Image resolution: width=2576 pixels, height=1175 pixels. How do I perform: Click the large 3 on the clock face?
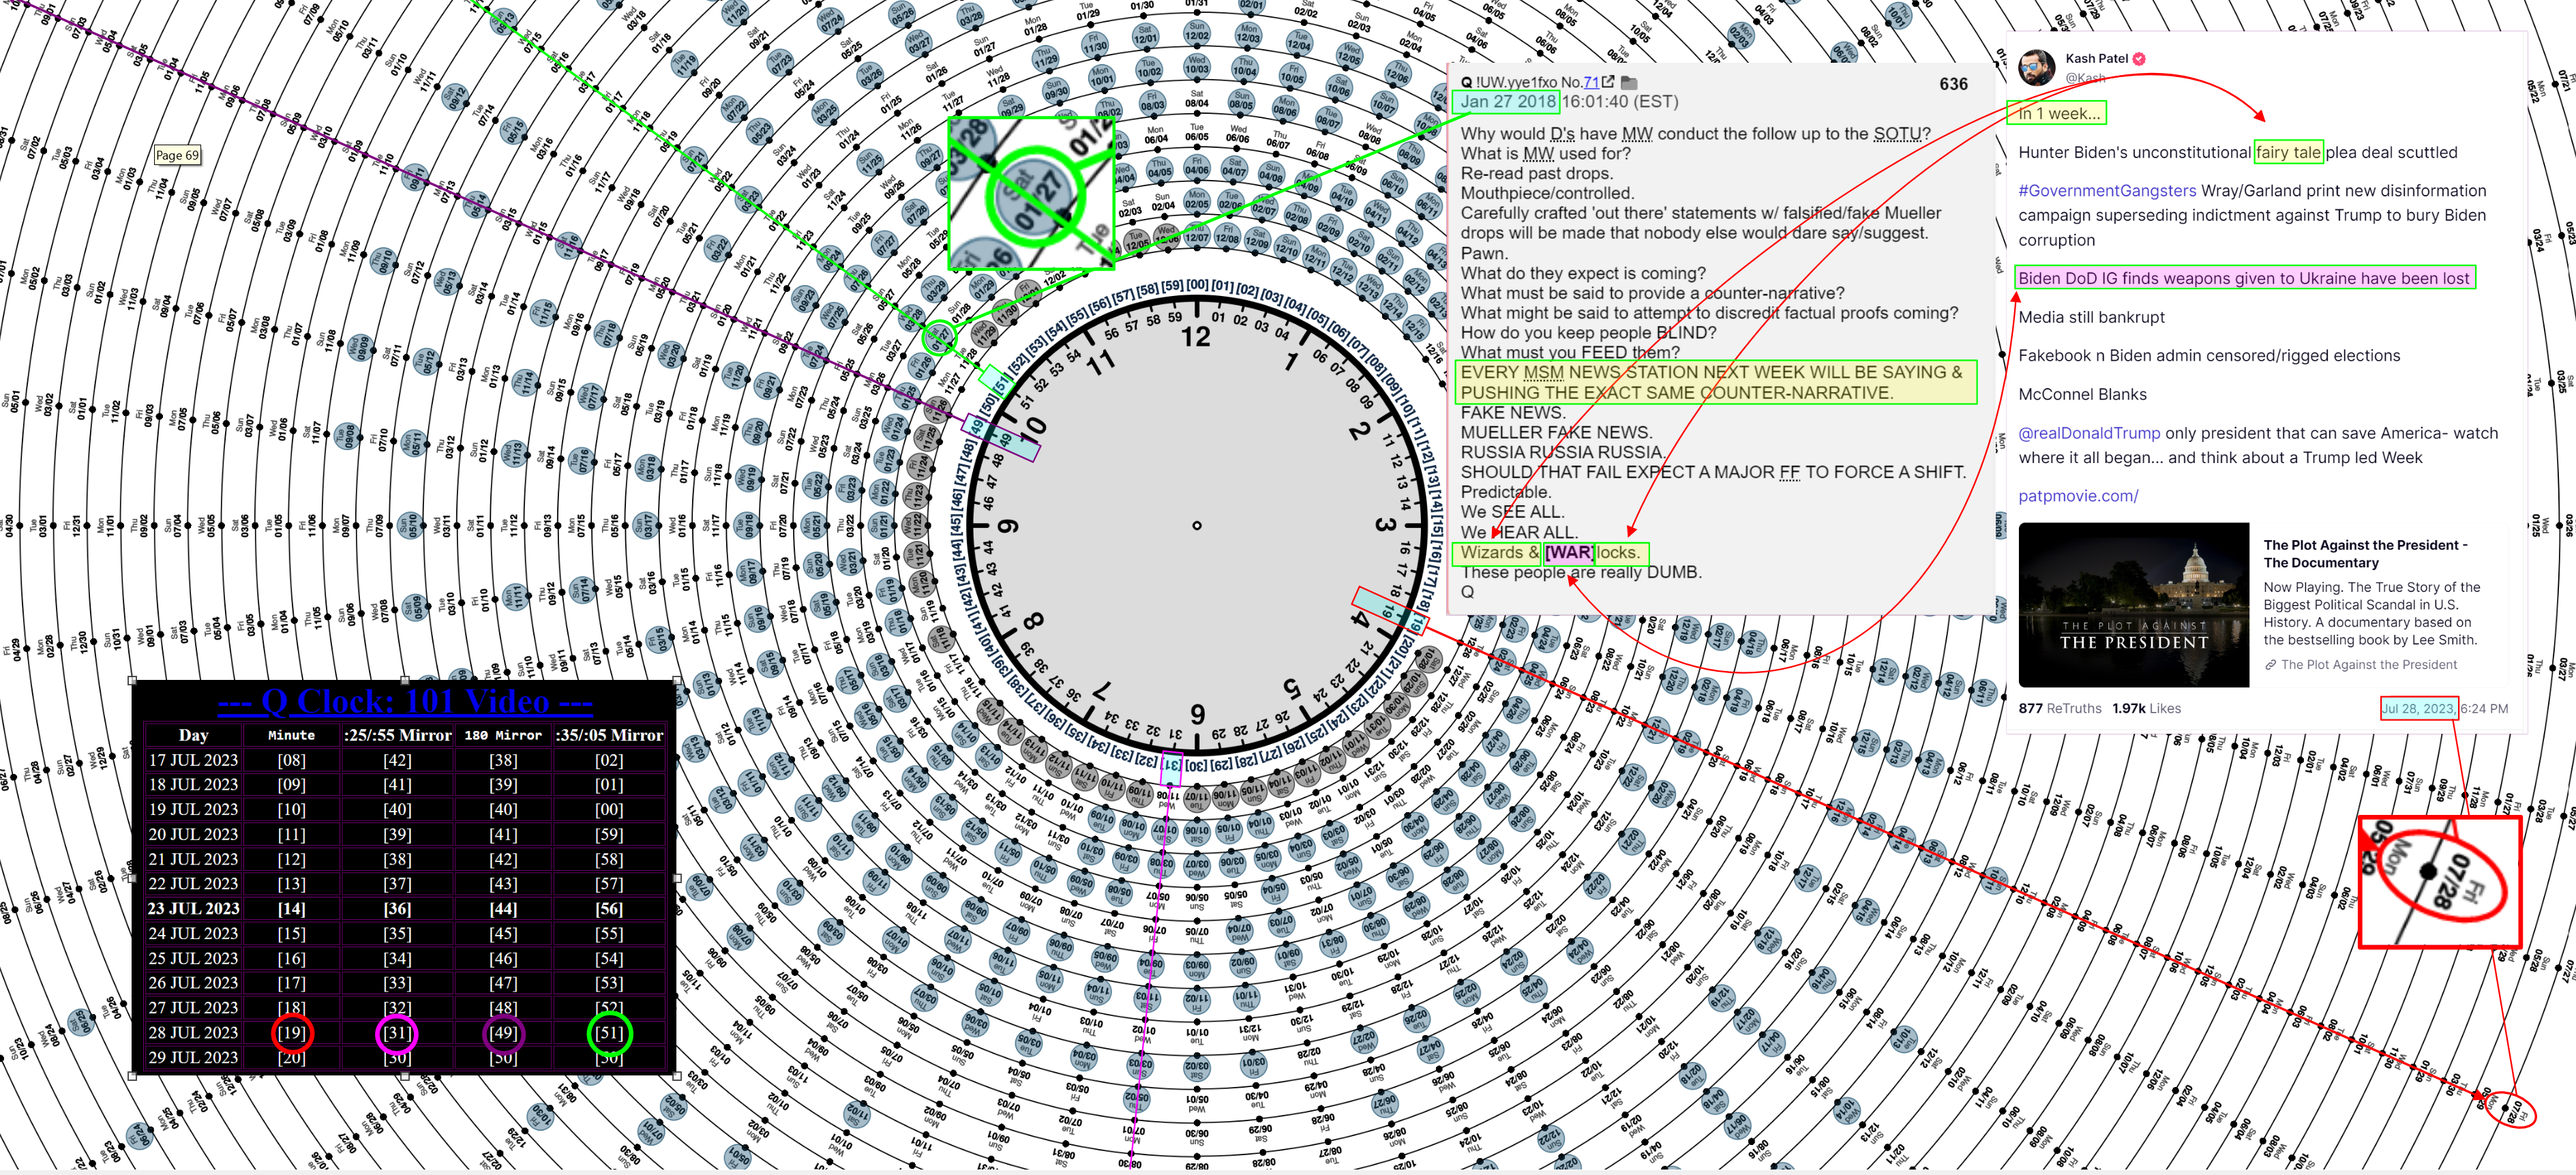(1385, 524)
